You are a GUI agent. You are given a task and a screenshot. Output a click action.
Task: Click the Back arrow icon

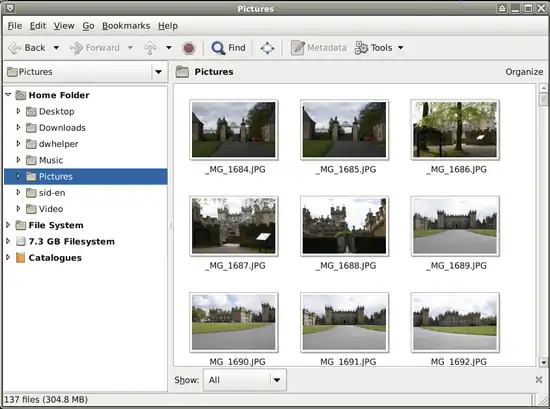[x=15, y=48]
